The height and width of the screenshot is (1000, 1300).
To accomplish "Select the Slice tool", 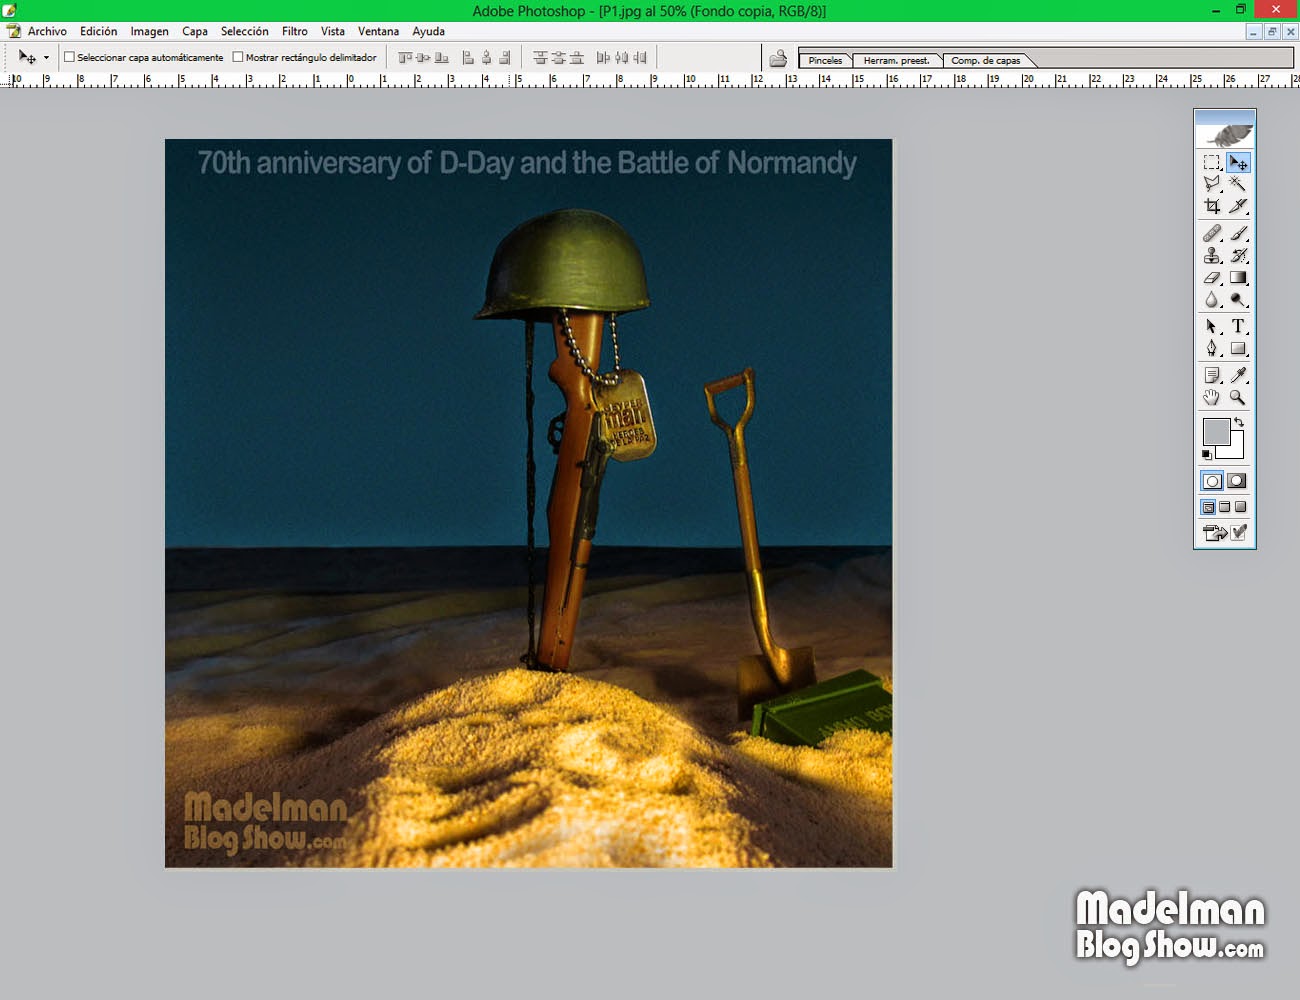I will [x=1238, y=206].
